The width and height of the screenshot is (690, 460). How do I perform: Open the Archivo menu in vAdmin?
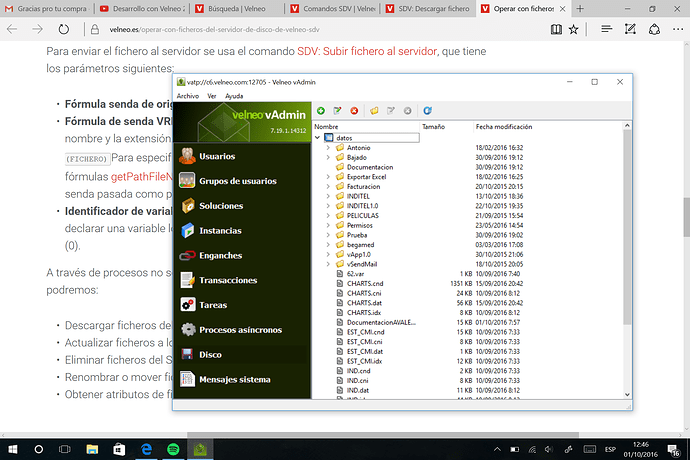(188, 96)
